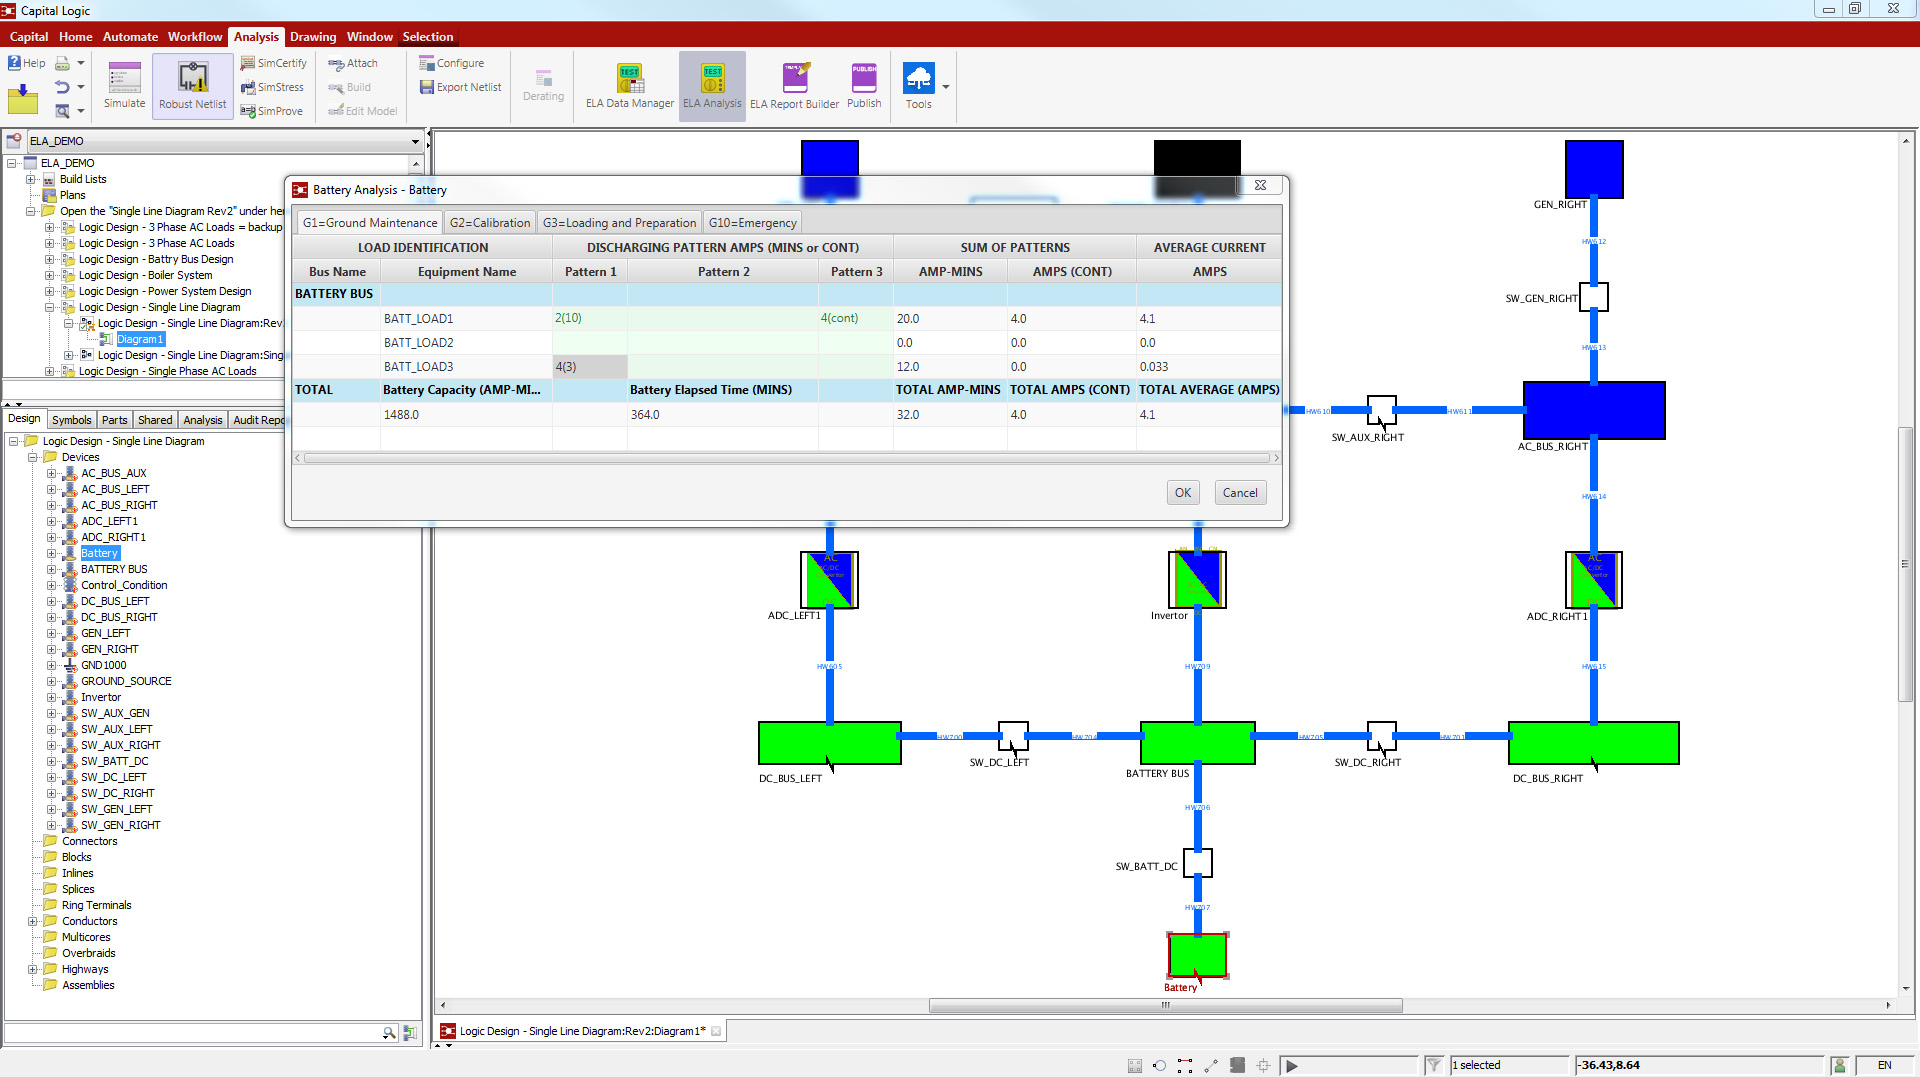The width and height of the screenshot is (1920, 1077).
Task: Click the dialog's horizontal scrollbar
Action: 786,458
